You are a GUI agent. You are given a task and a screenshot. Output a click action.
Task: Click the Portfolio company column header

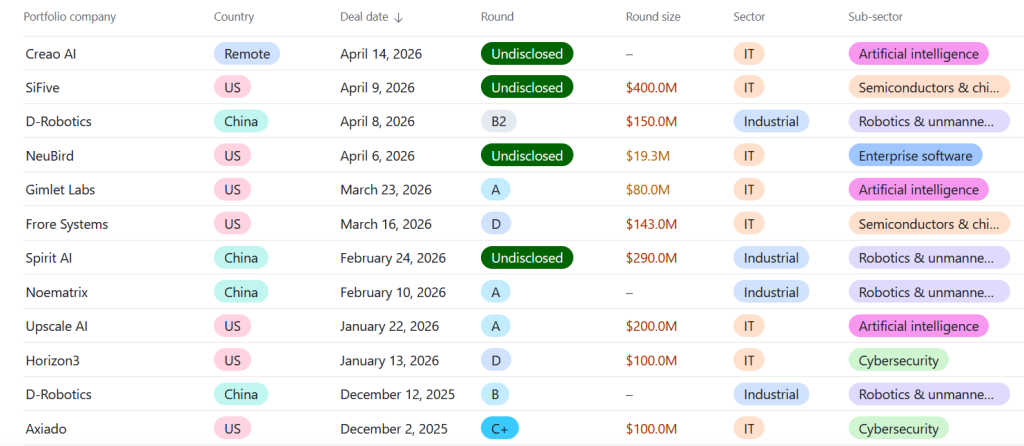click(x=70, y=17)
